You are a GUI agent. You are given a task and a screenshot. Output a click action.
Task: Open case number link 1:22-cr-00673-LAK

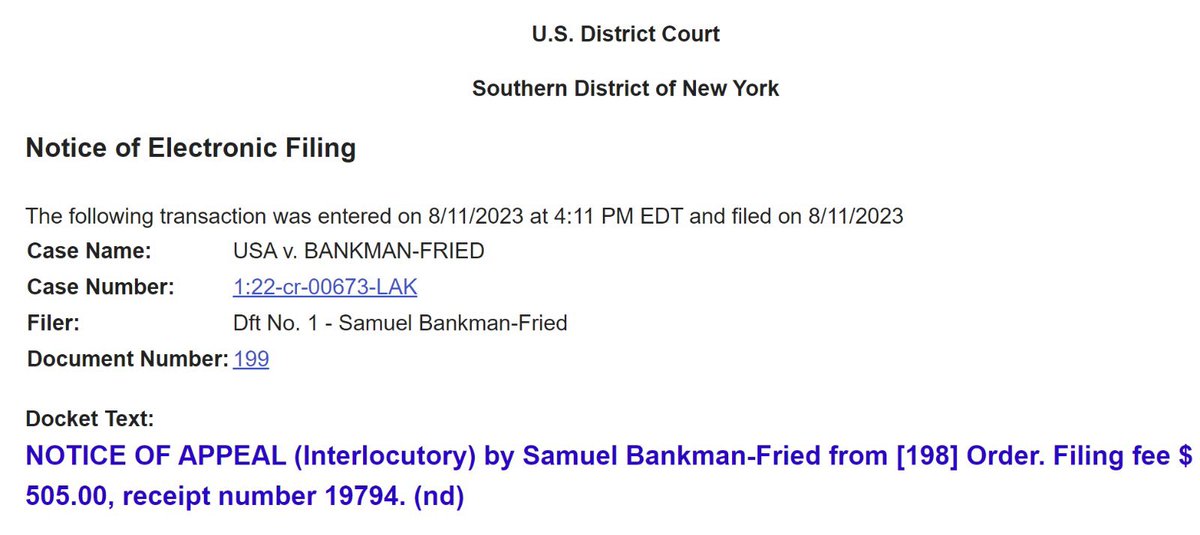[x=324, y=287]
